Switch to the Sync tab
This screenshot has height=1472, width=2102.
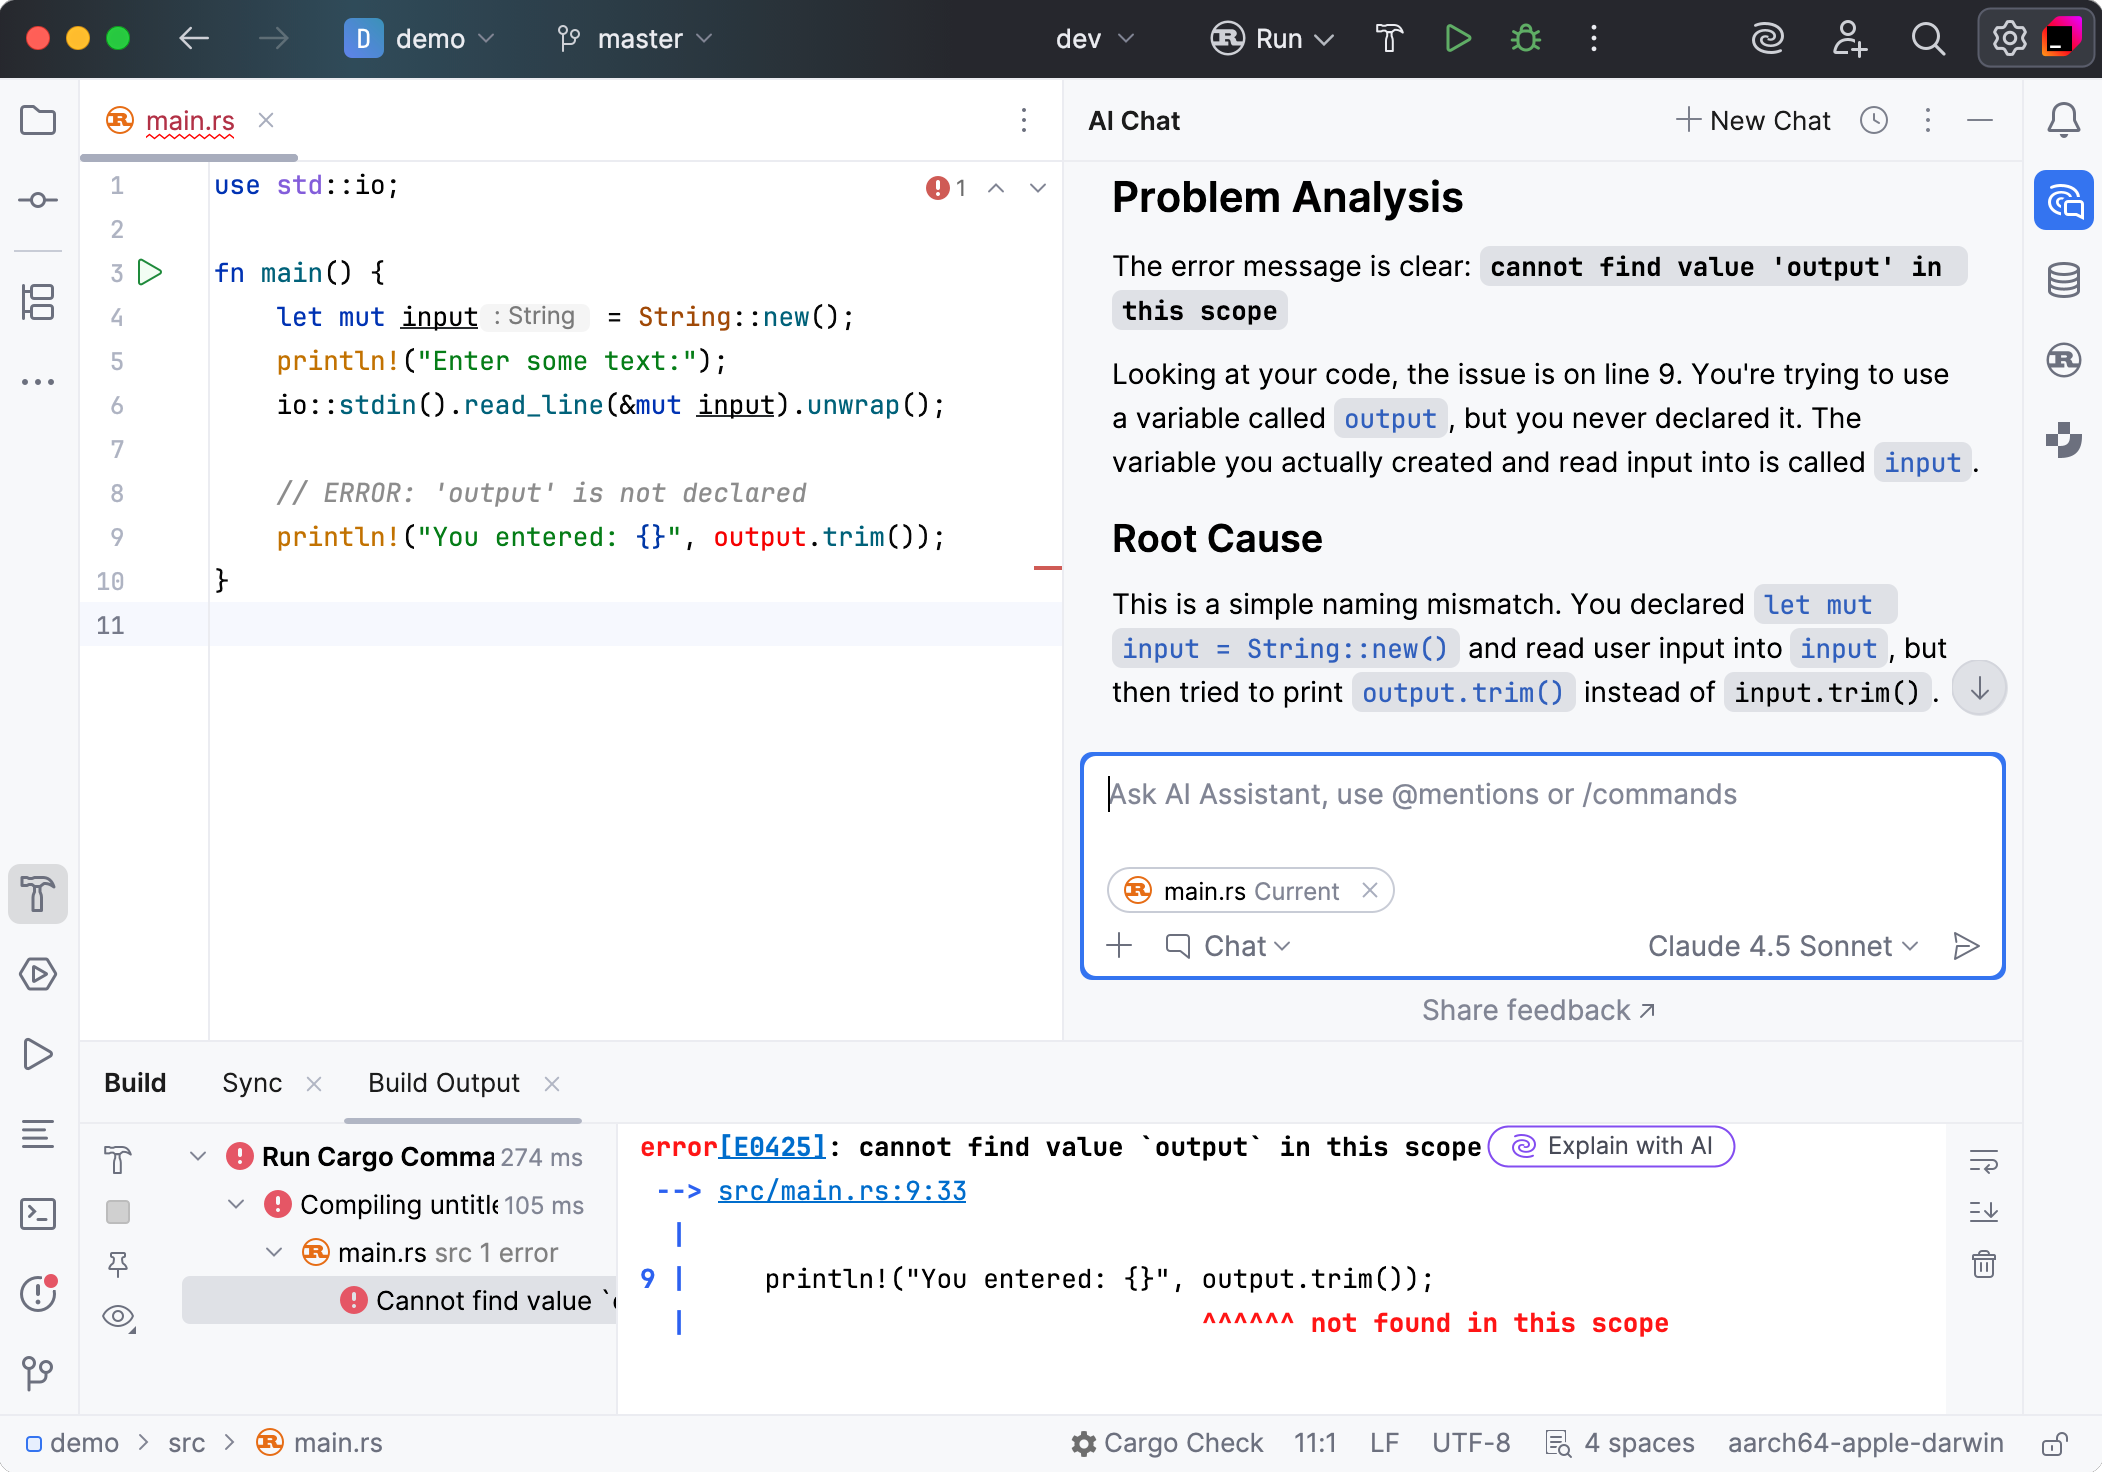click(x=252, y=1083)
